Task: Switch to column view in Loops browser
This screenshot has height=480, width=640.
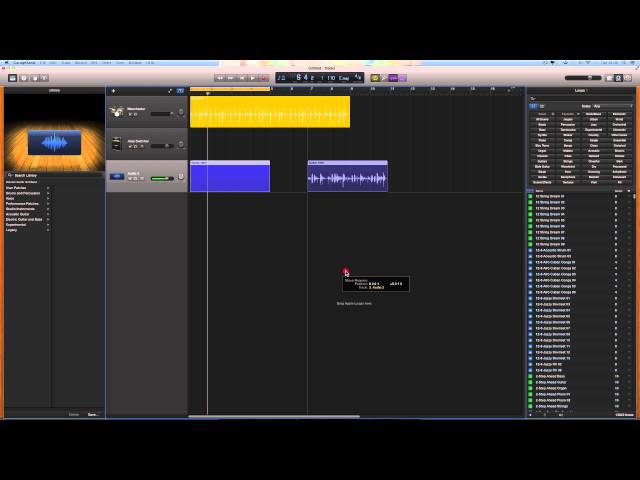Action: click(x=542, y=106)
